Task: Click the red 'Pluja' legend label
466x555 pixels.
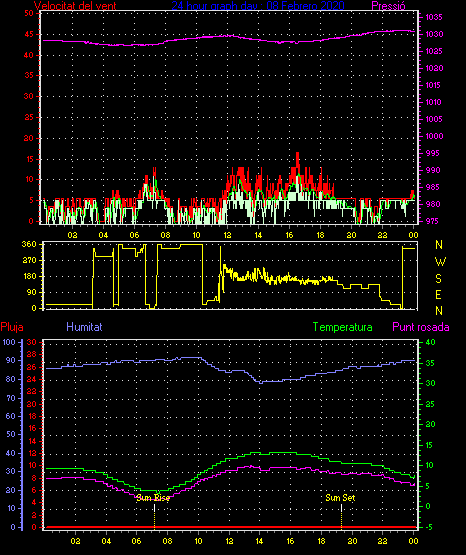Action: point(12,327)
